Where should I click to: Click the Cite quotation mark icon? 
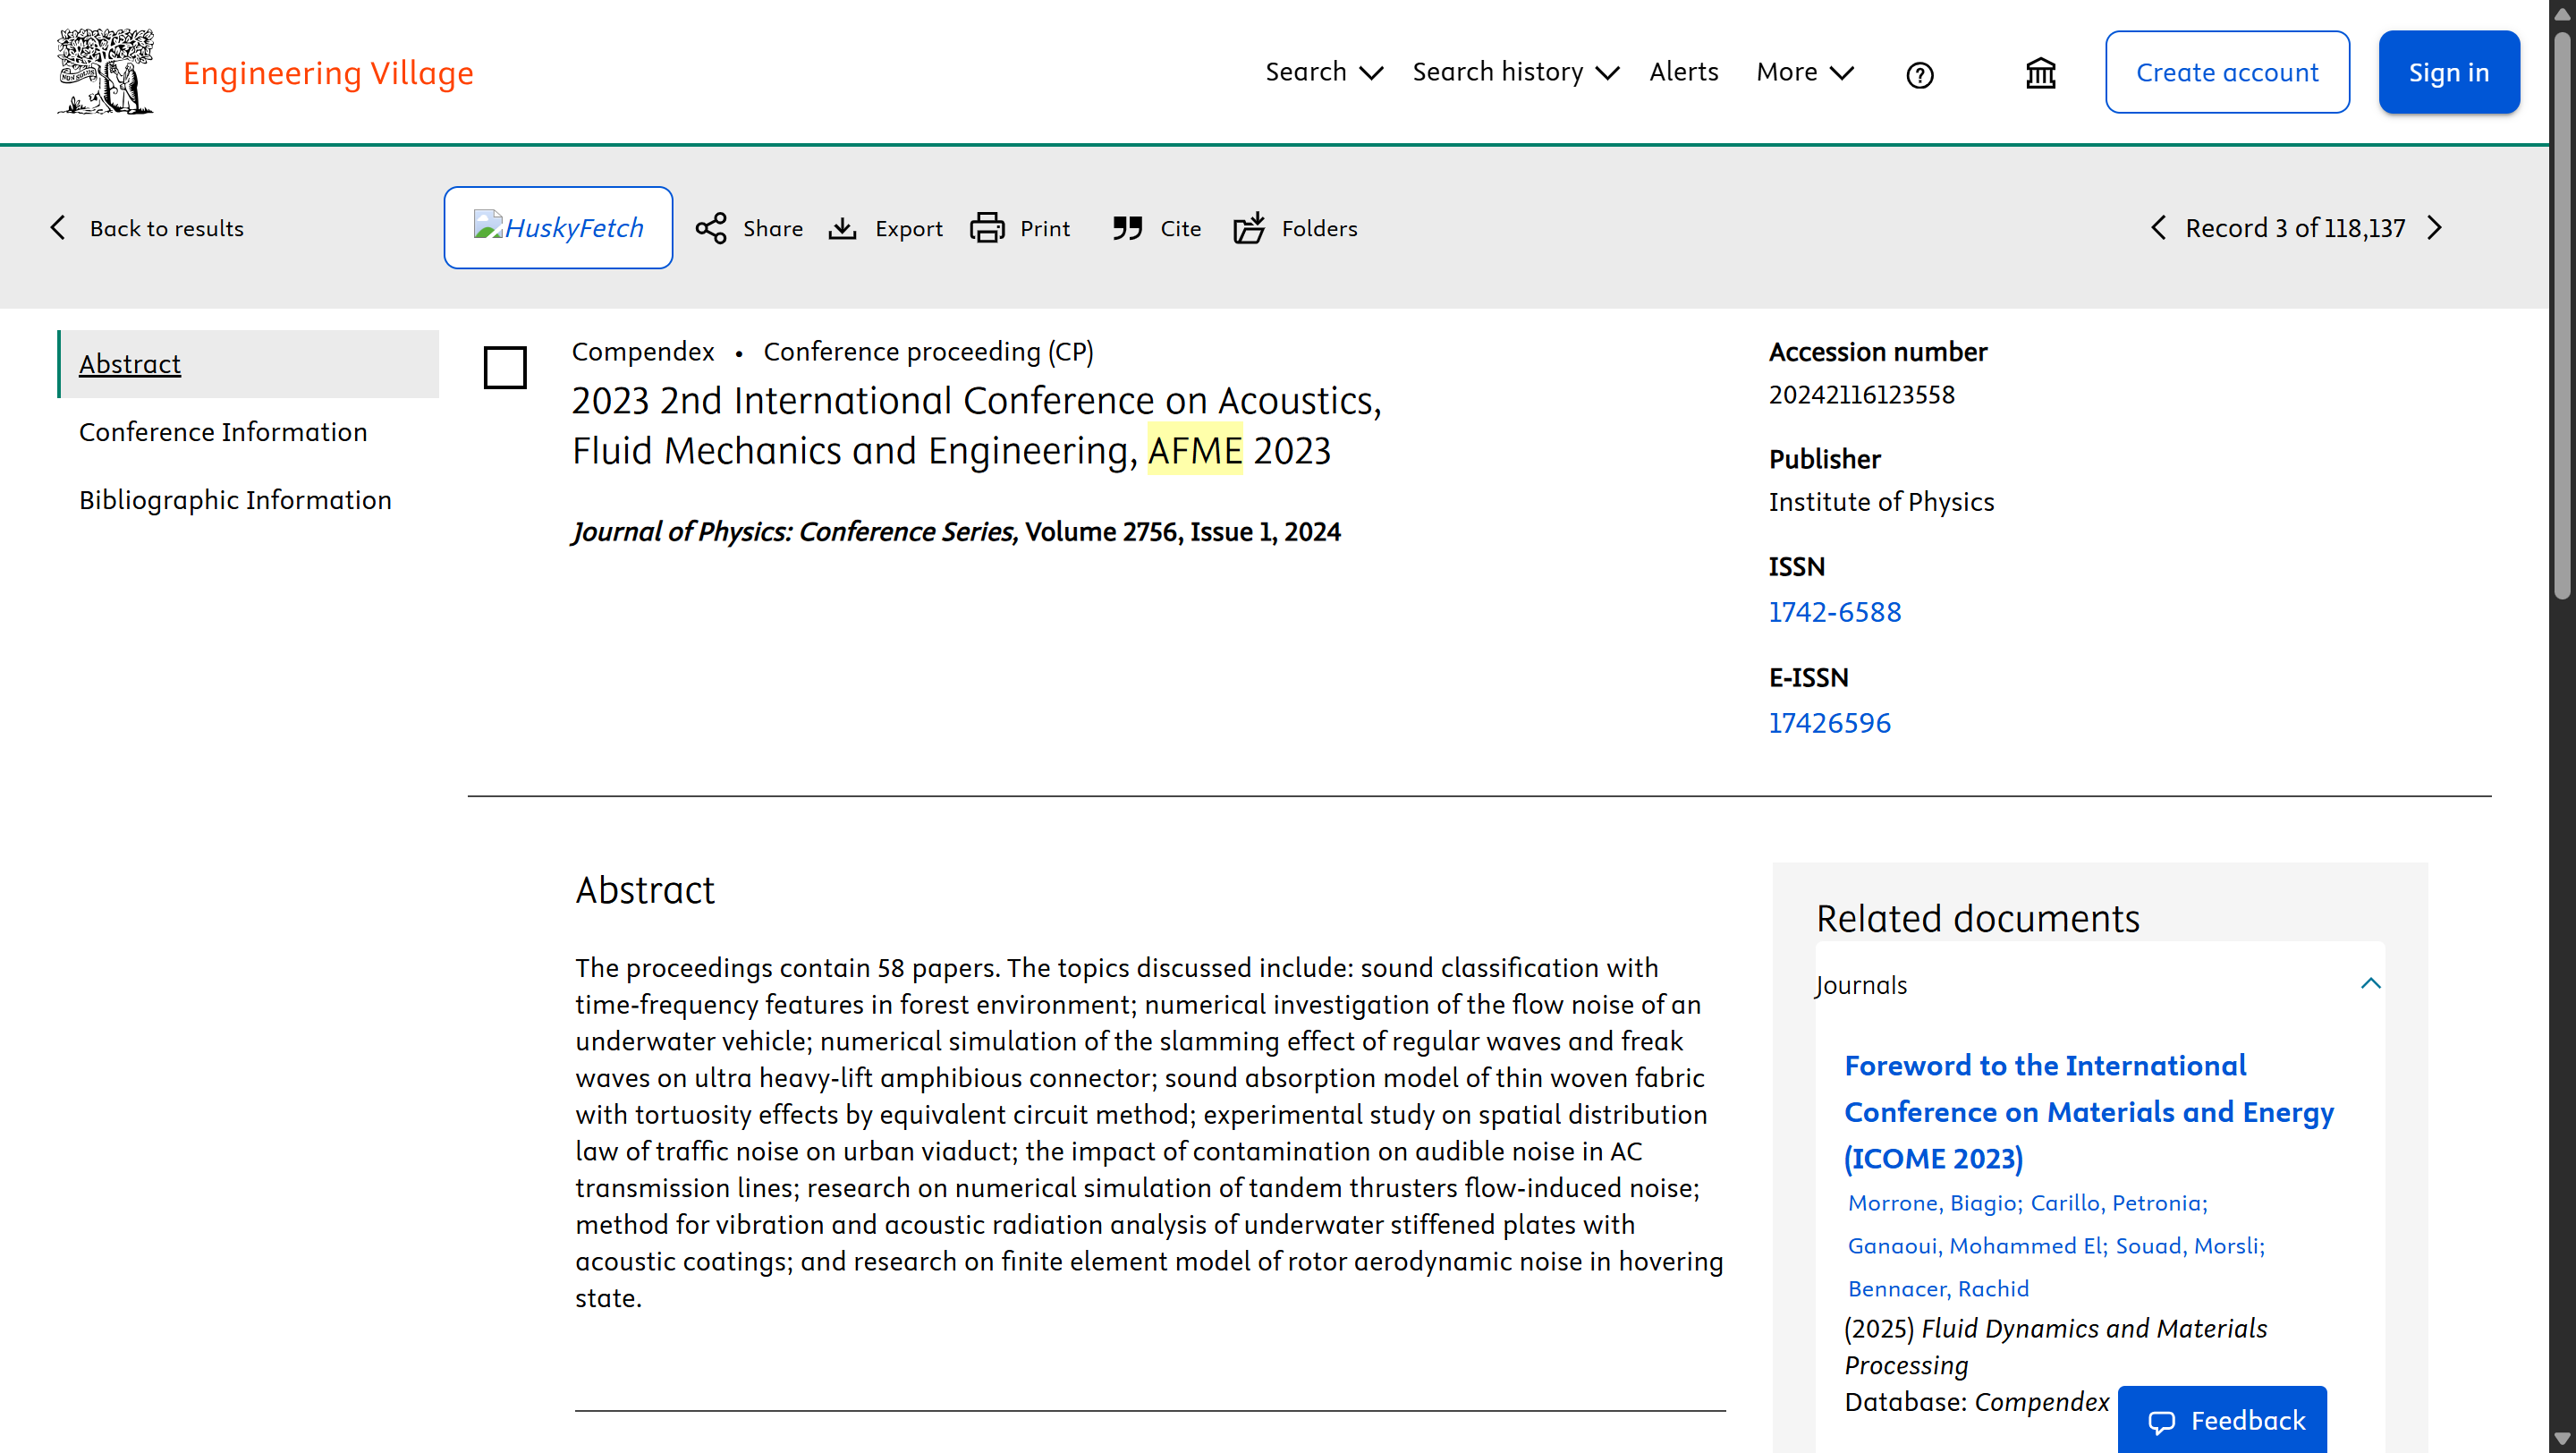[x=1127, y=228]
